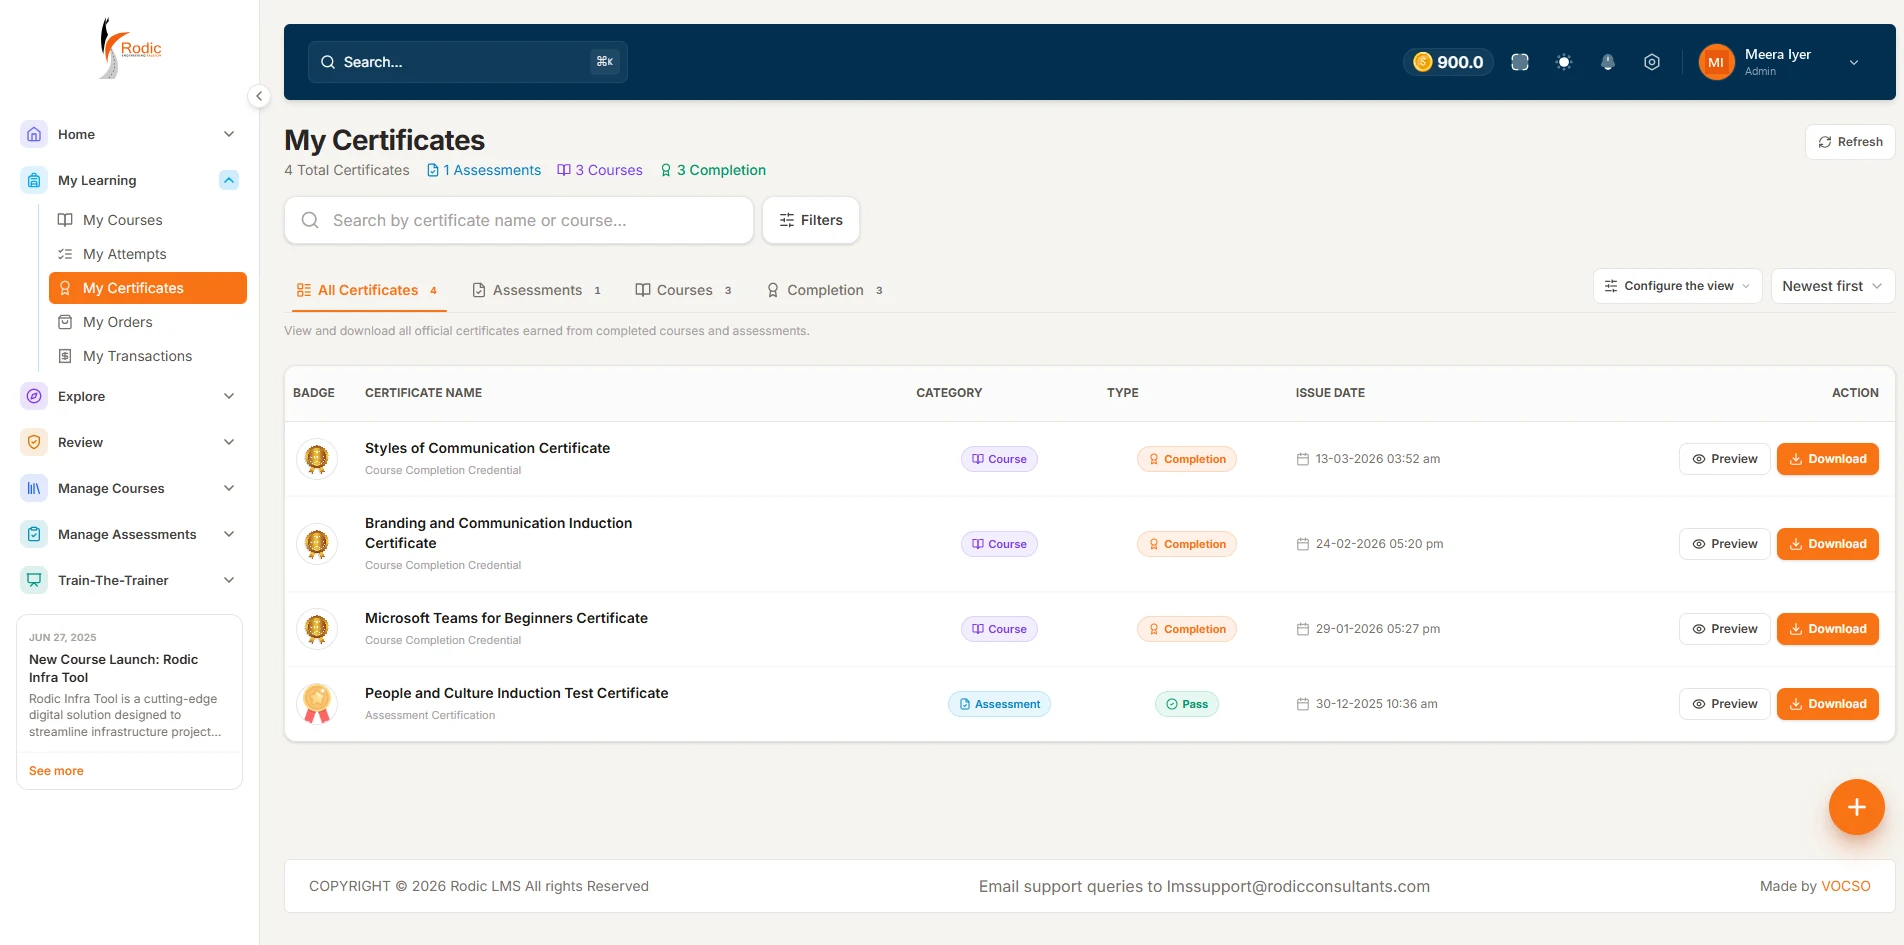Switch to the Completion tab
This screenshot has width=1904, height=945.
click(825, 290)
